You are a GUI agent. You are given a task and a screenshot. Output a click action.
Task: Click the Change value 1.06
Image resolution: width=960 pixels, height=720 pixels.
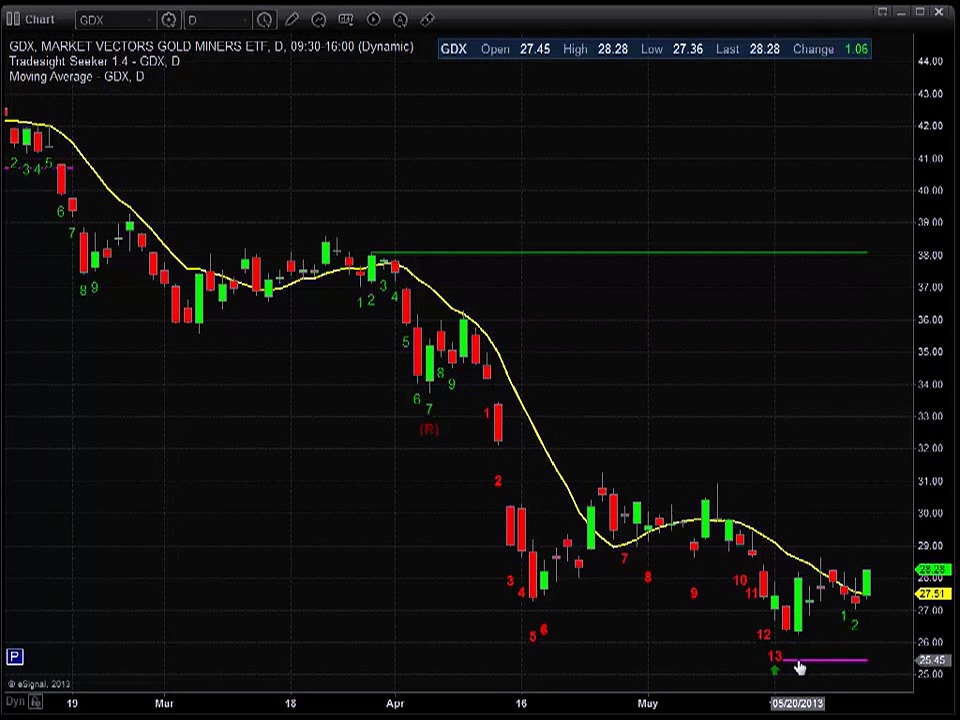click(857, 49)
